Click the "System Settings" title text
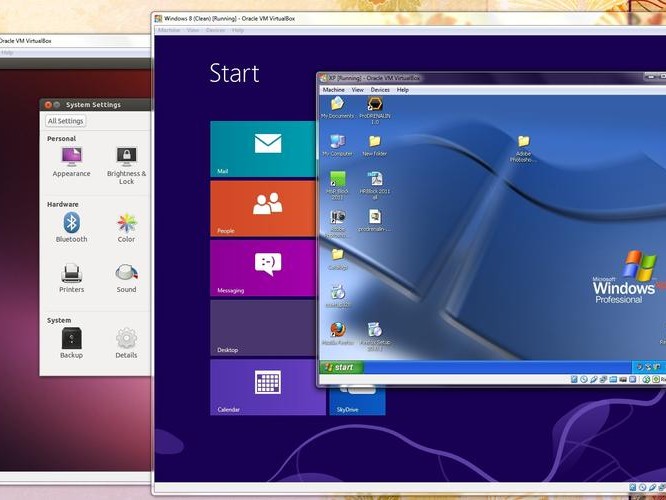Viewport: 666px width, 500px height. (x=93, y=105)
